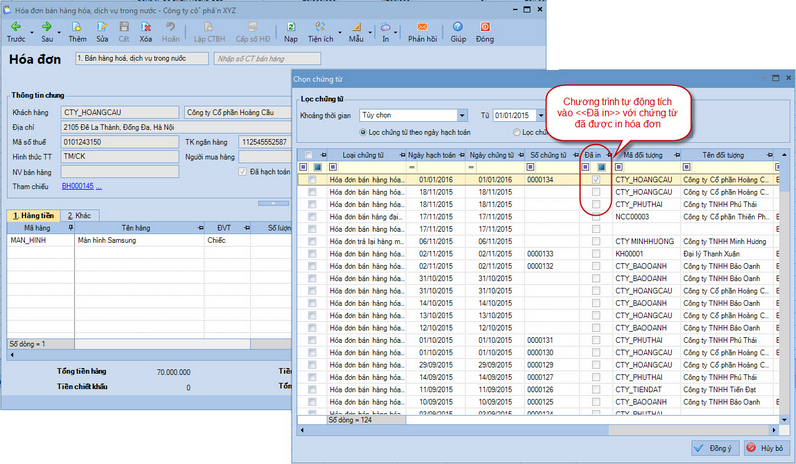The height and width of the screenshot is (464, 796).
Task: Save invoice using Cất icon
Action: coord(124,27)
